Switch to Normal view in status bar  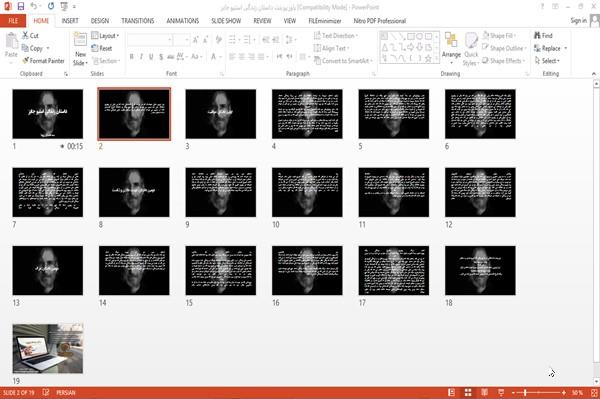(452, 392)
